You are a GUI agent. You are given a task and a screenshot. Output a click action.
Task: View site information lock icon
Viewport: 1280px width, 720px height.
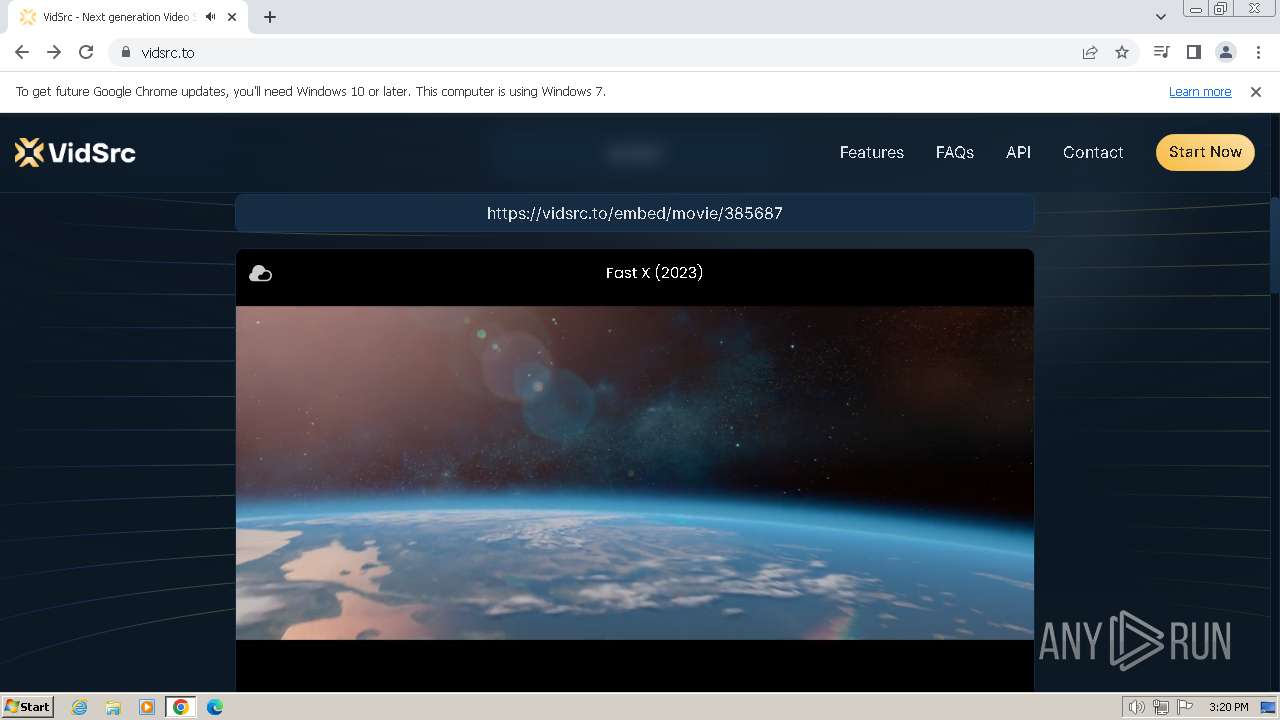pyautogui.click(x=125, y=52)
